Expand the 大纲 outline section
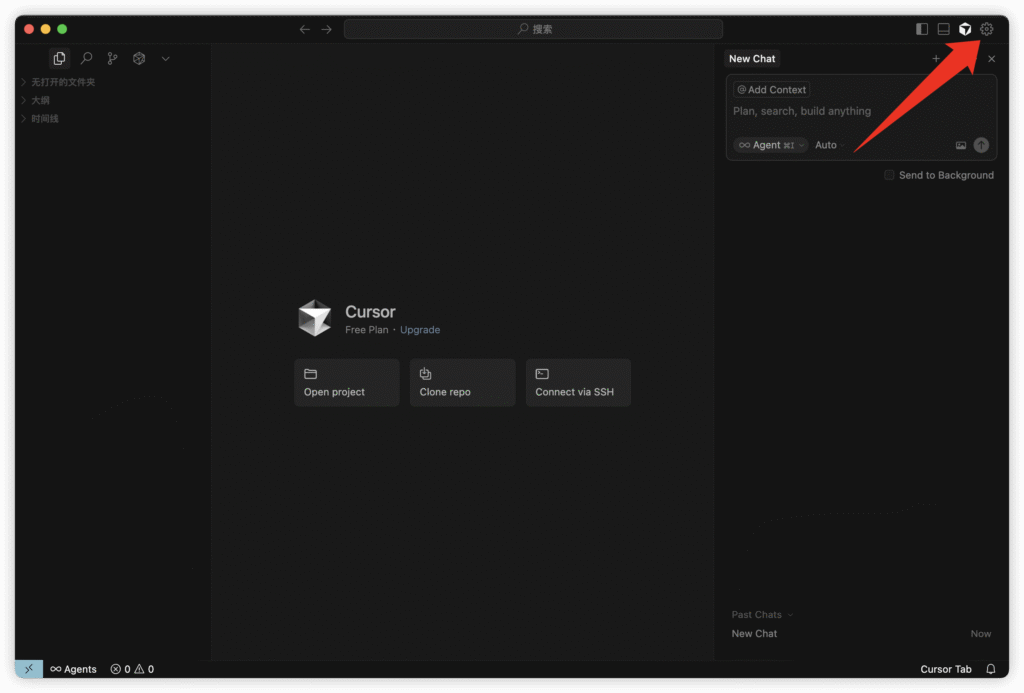Viewport: 1024px width, 693px height. tap(40, 100)
